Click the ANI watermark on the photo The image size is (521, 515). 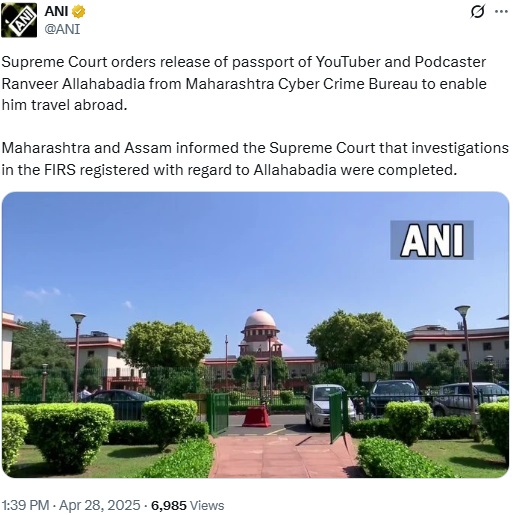point(432,240)
